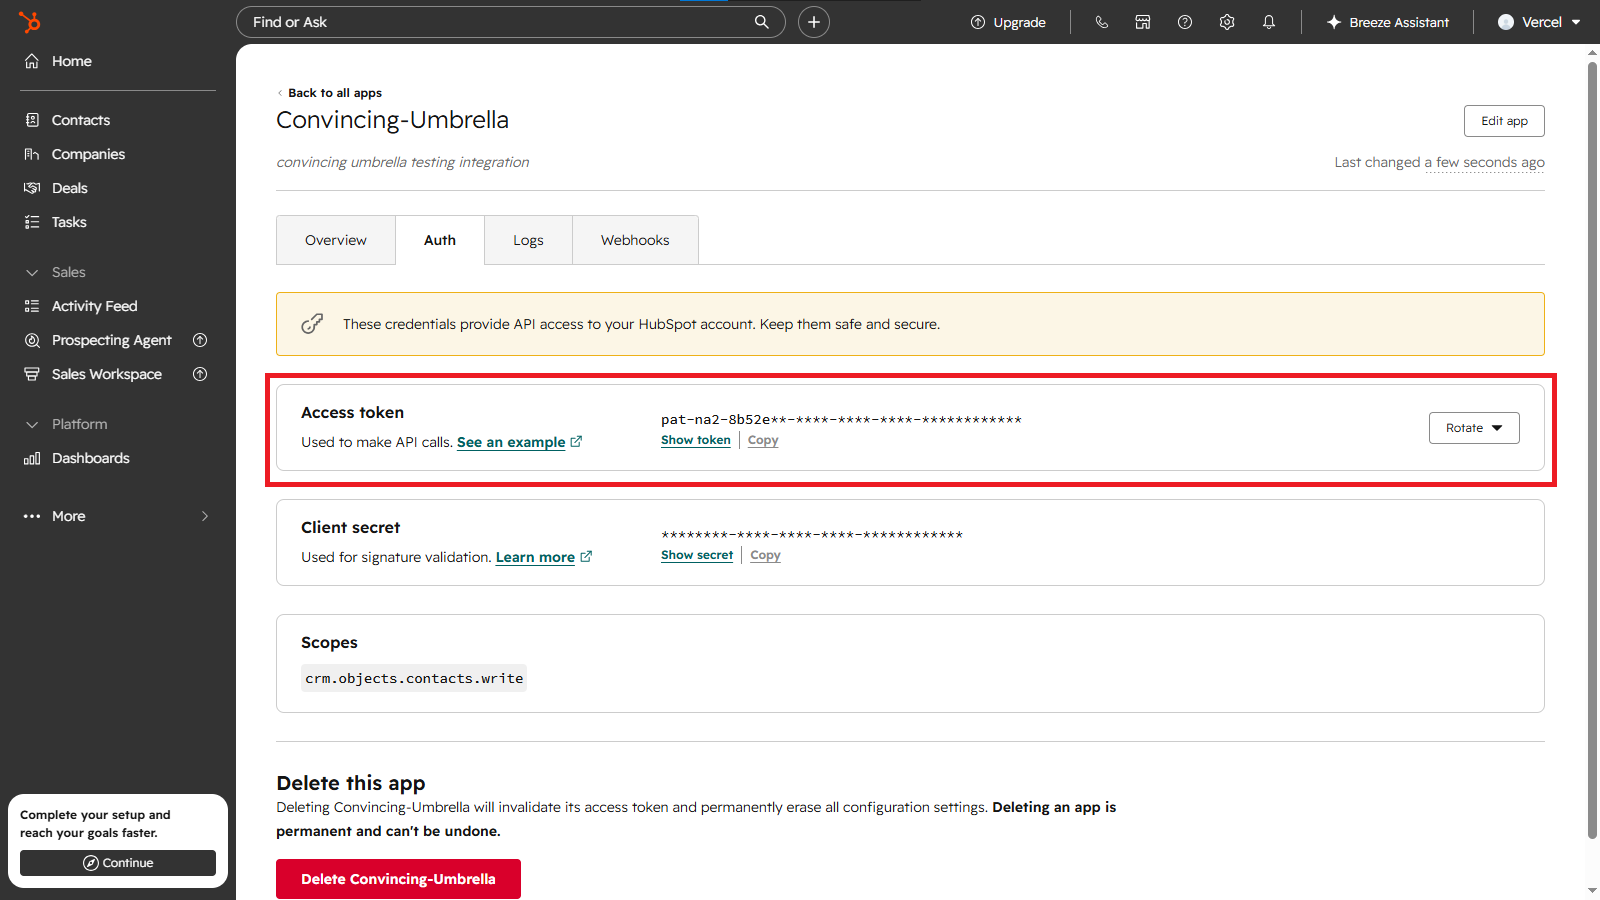1600x900 pixels.
Task: Copy the access token
Action: pos(763,440)
